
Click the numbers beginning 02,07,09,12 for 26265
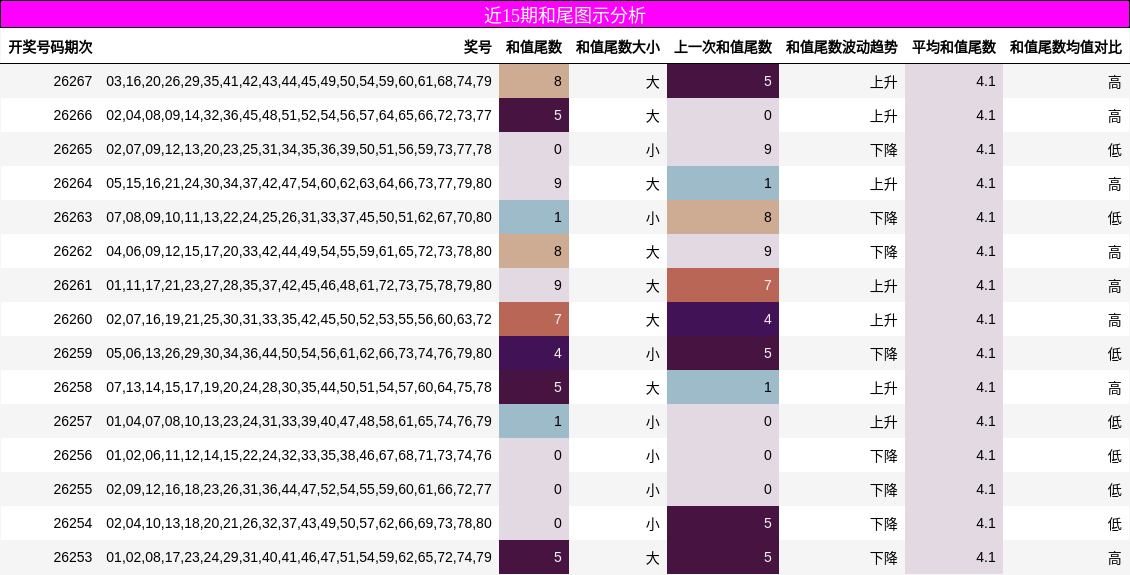click(x=298, y=149)
